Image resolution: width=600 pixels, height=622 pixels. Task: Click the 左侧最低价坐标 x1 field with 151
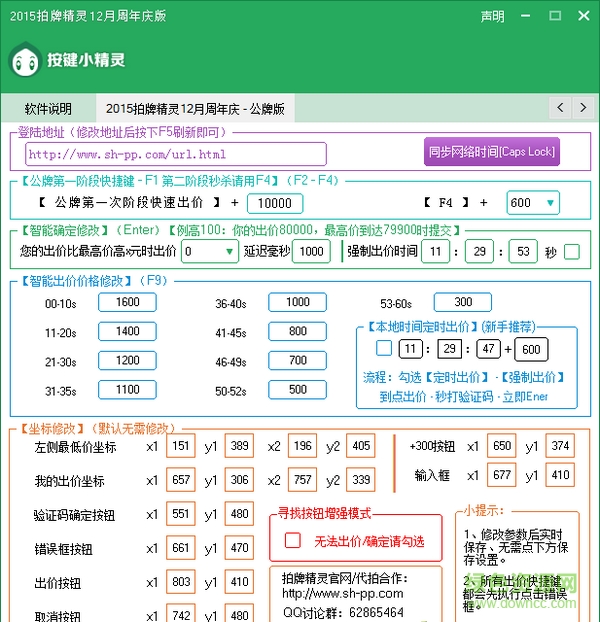click(x=180, y=447)
